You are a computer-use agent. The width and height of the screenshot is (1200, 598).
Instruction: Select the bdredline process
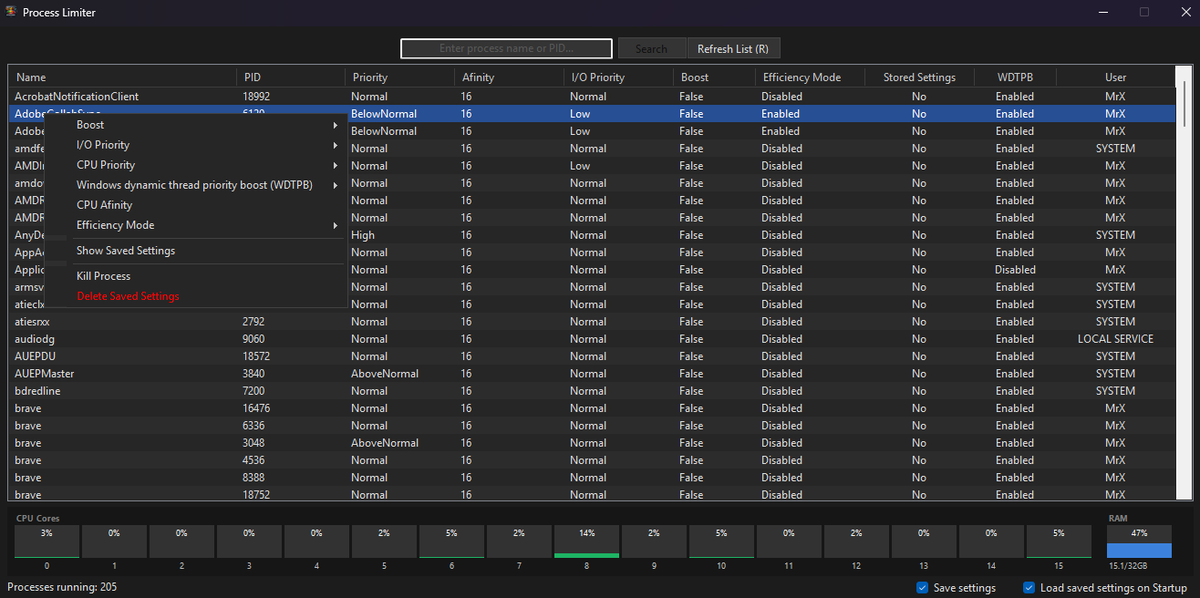[592, 391]
